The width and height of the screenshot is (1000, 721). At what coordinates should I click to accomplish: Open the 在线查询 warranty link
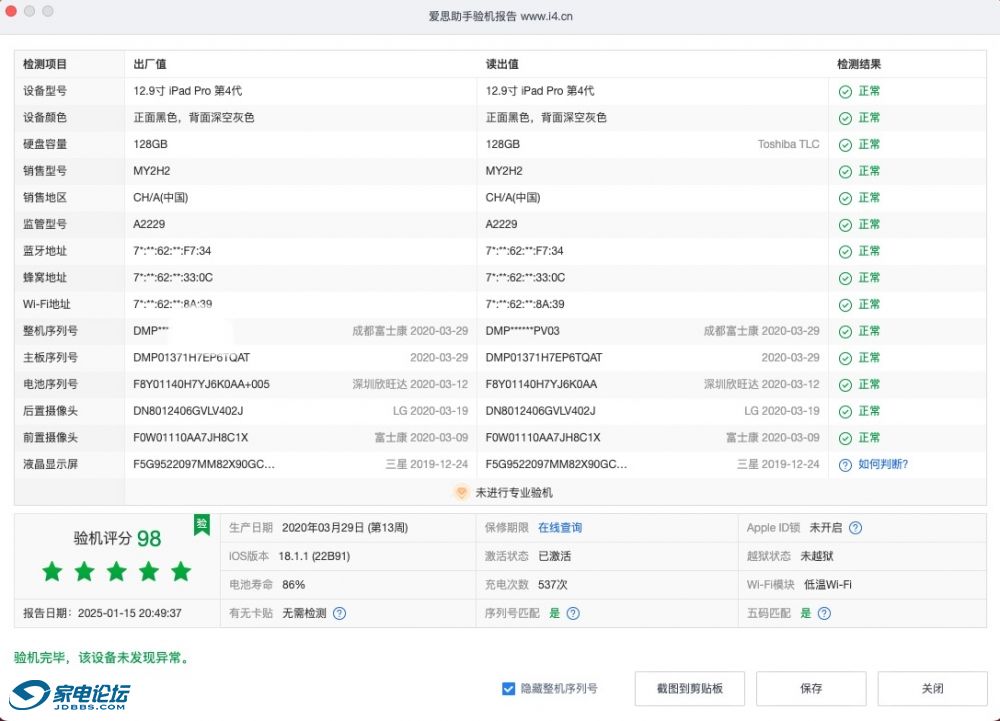pyautogui.click(x=560, y=528)
